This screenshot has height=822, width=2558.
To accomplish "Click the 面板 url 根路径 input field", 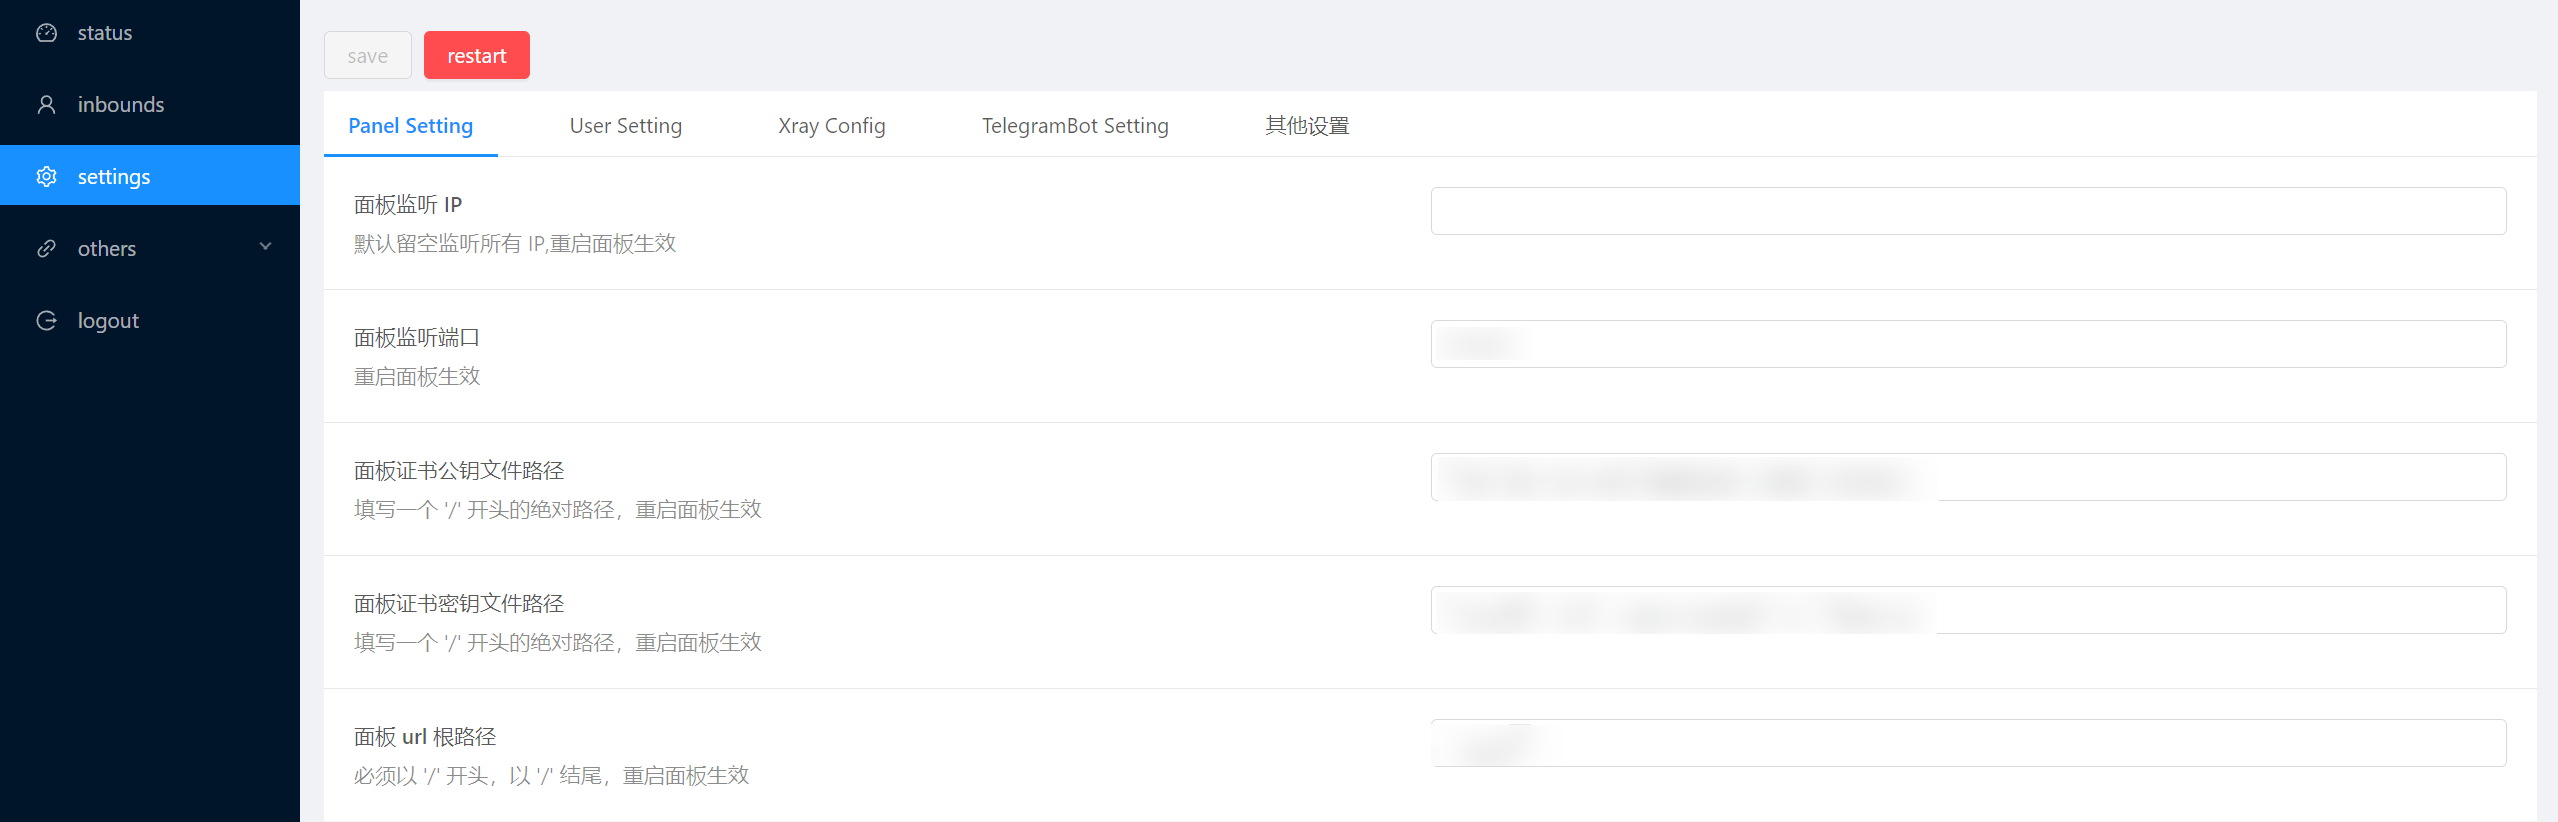I will [x=1967, y=743].
